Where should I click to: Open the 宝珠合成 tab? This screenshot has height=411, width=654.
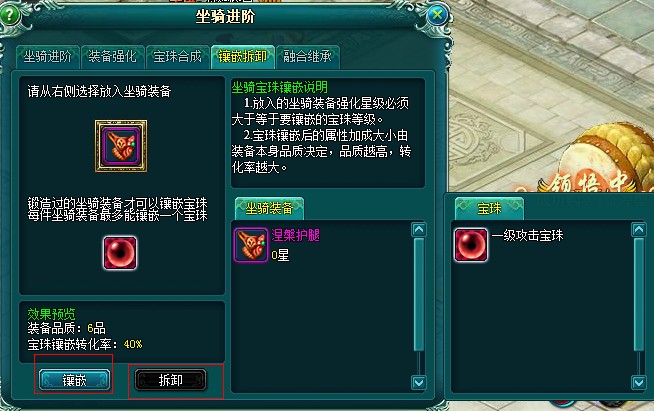coord(177,57)
